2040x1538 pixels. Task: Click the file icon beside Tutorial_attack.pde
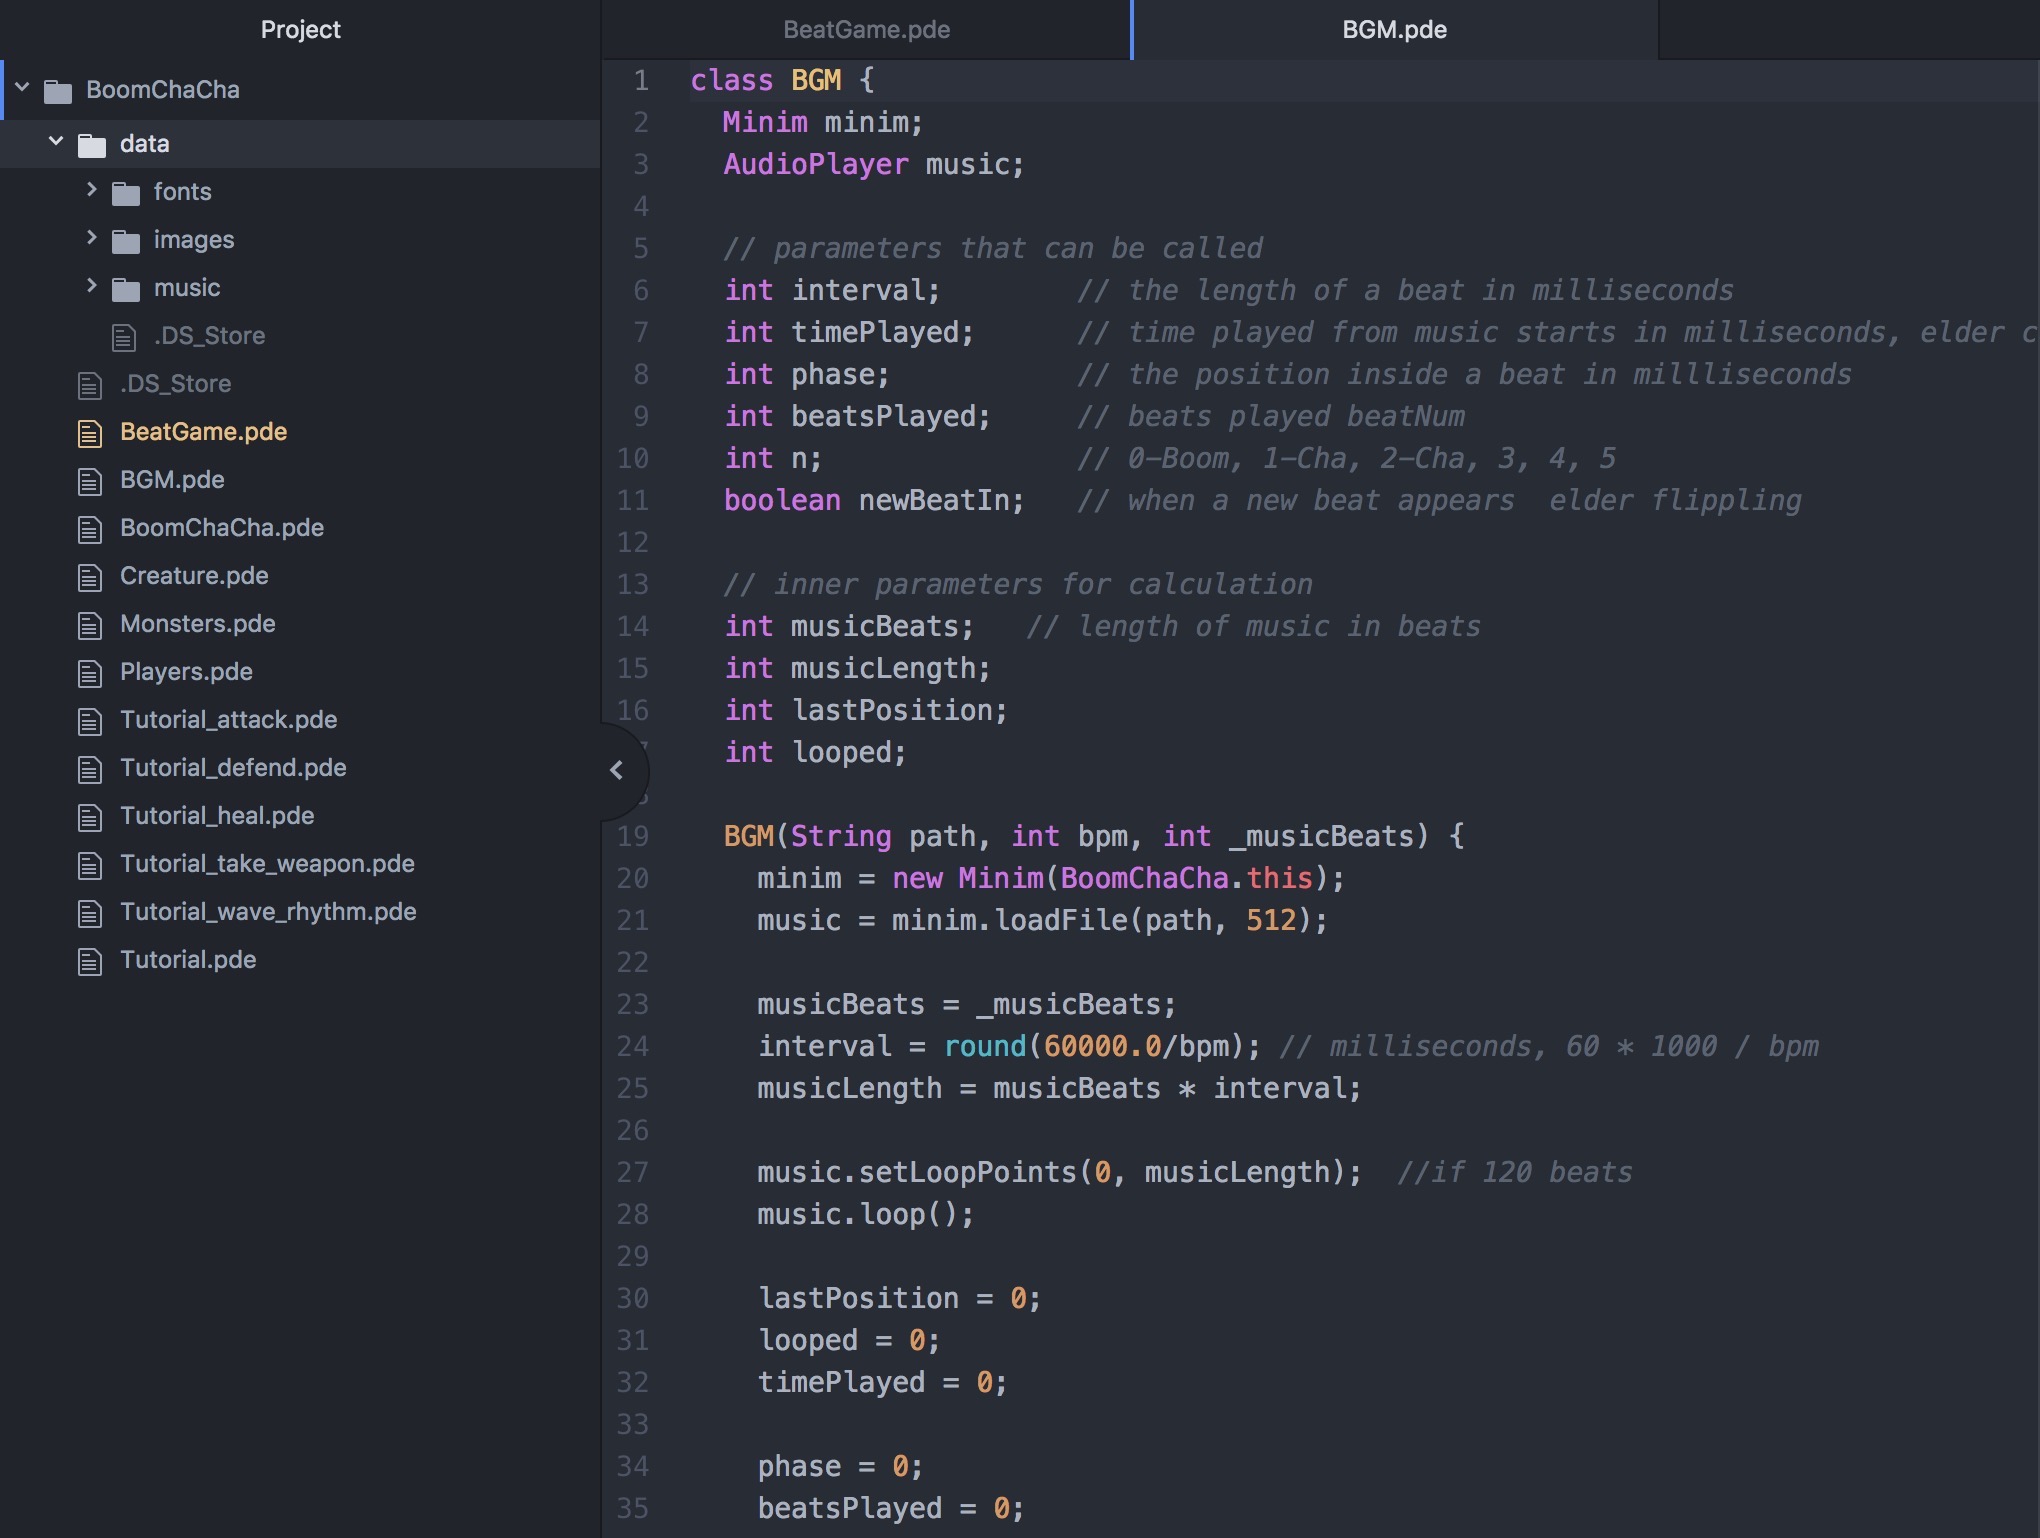[90, 721]
